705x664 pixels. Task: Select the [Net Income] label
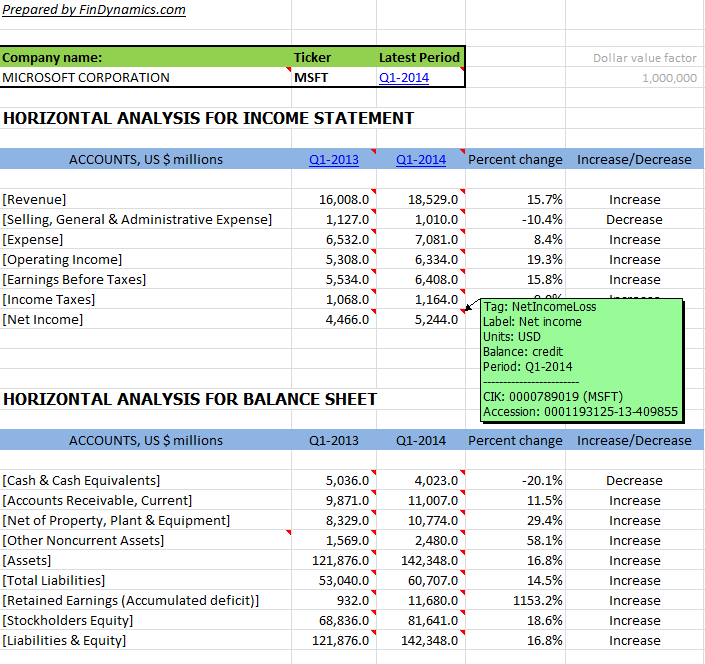[x=43, y=320]
